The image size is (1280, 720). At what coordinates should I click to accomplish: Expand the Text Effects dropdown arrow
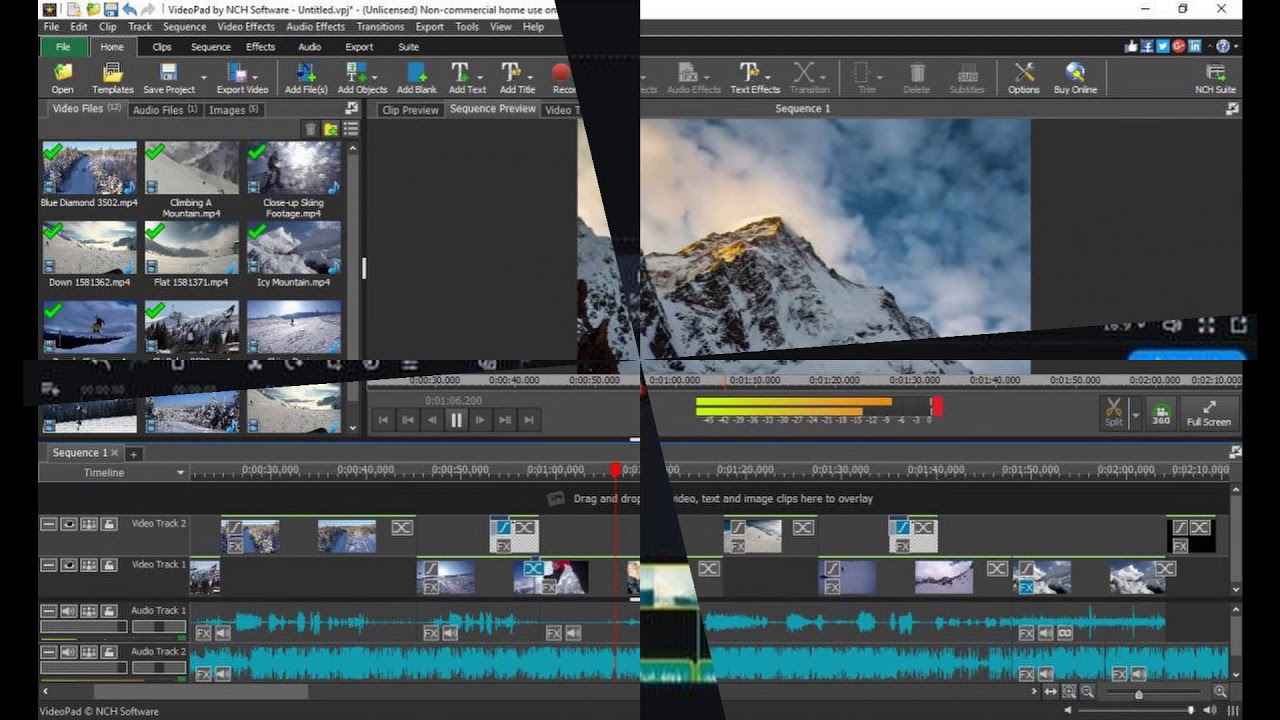click(769, 77)
